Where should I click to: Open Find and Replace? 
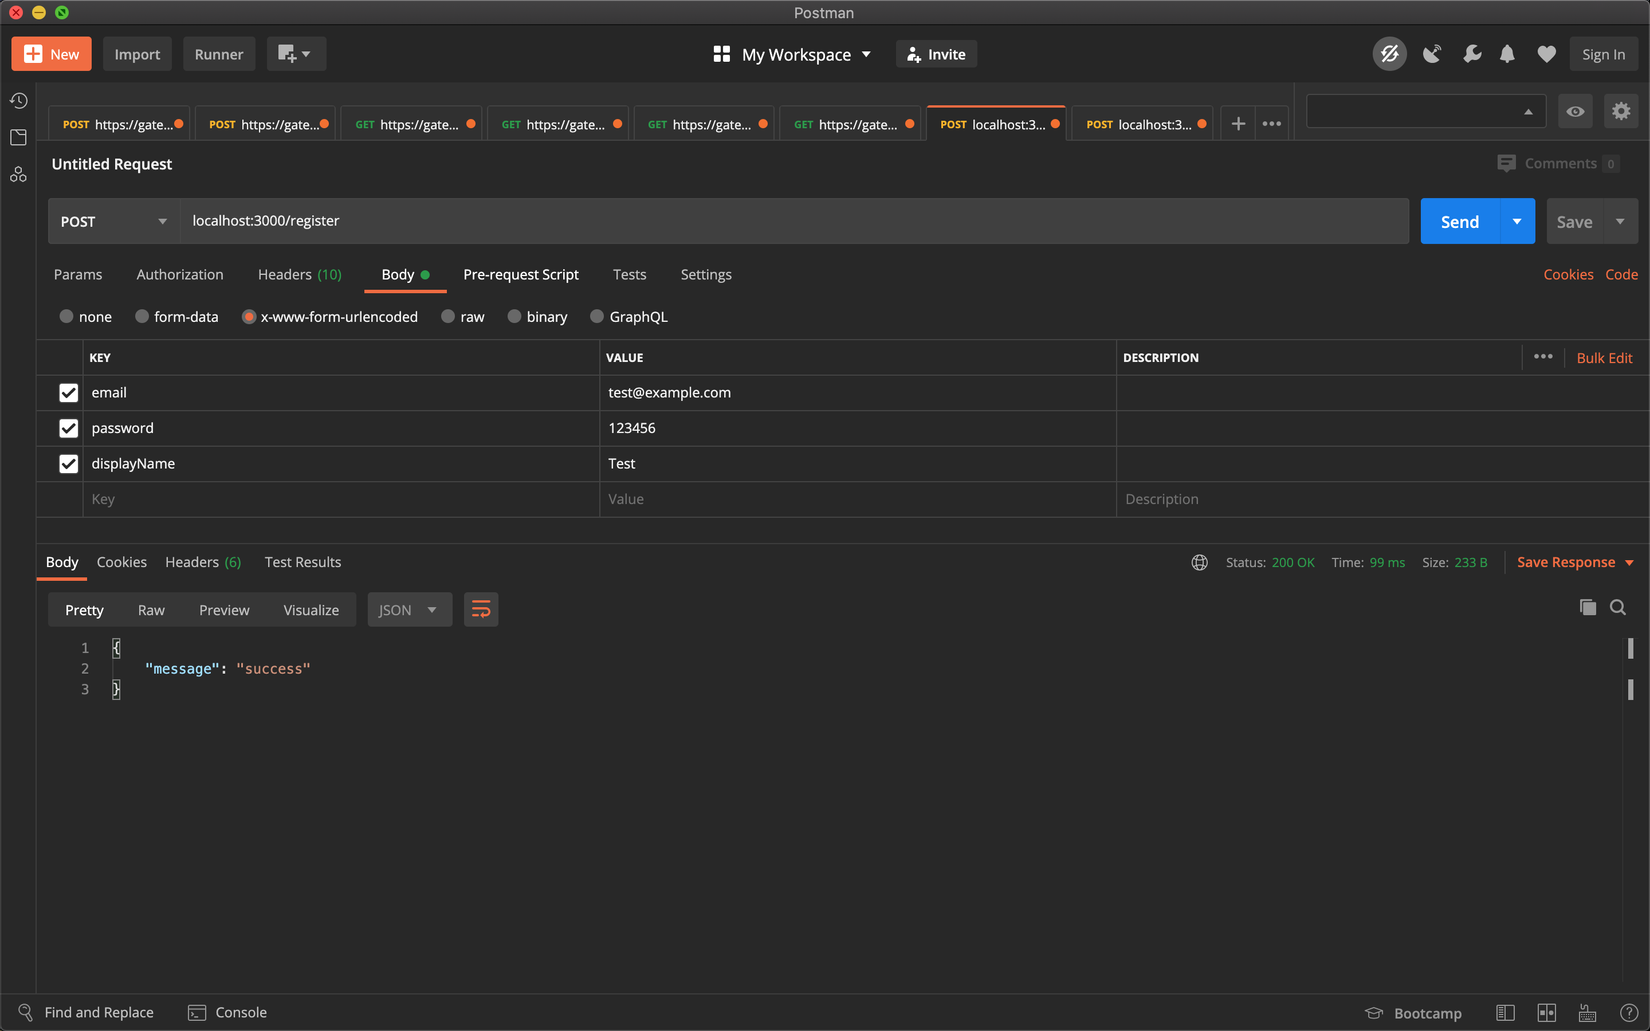click(x=86, y=1012)
